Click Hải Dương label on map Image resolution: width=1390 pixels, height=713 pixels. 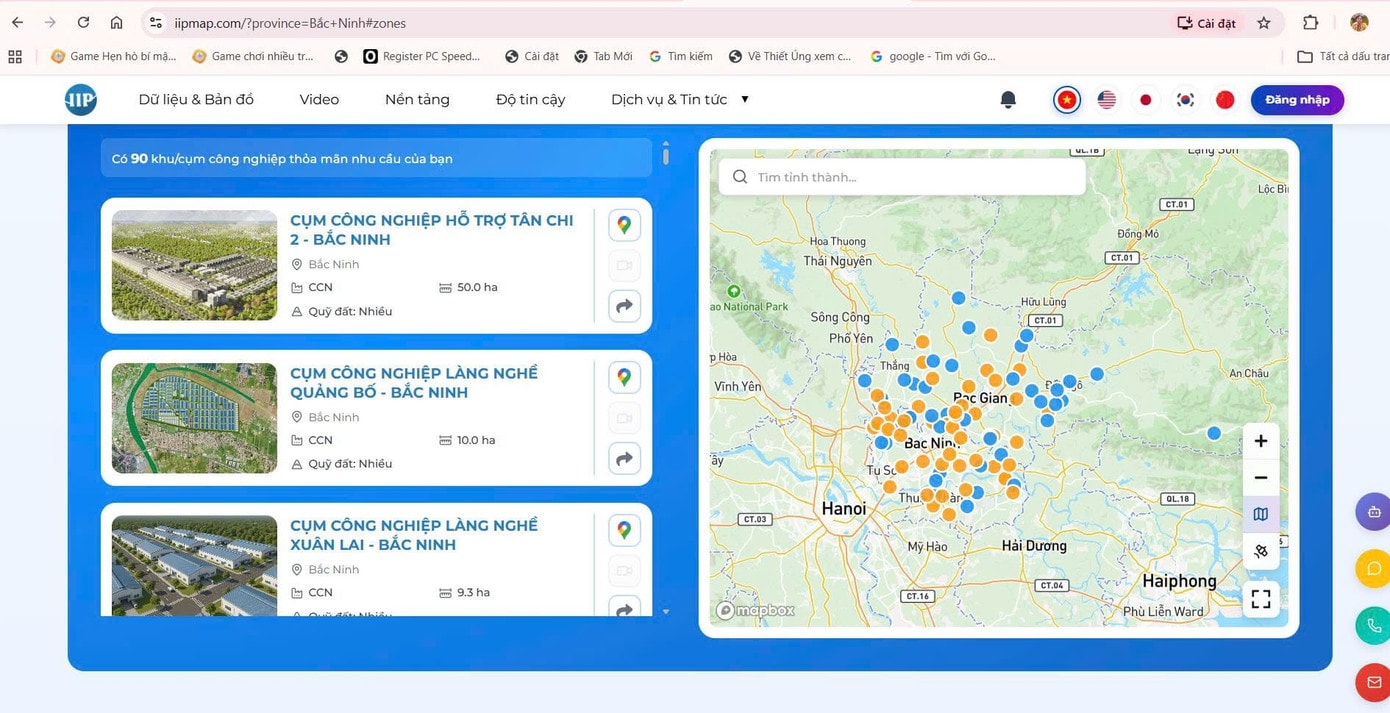pyautogui.click(x=1034, y=546)
